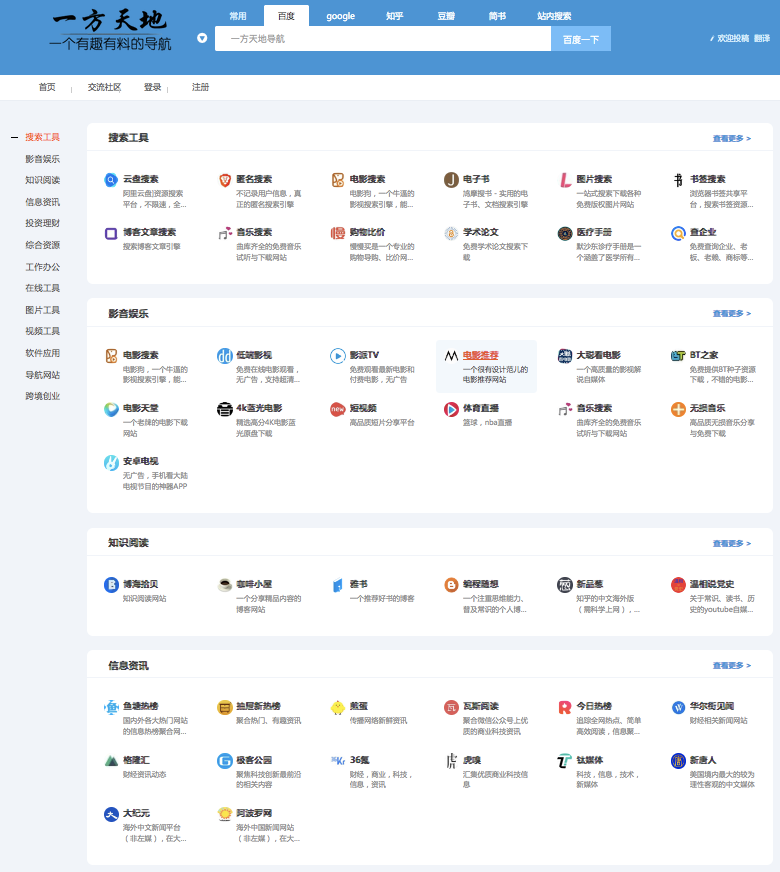Click 查看更多 in 影音娱乐 section
This screenshot has width=780, height=872.
click(732, 314)
